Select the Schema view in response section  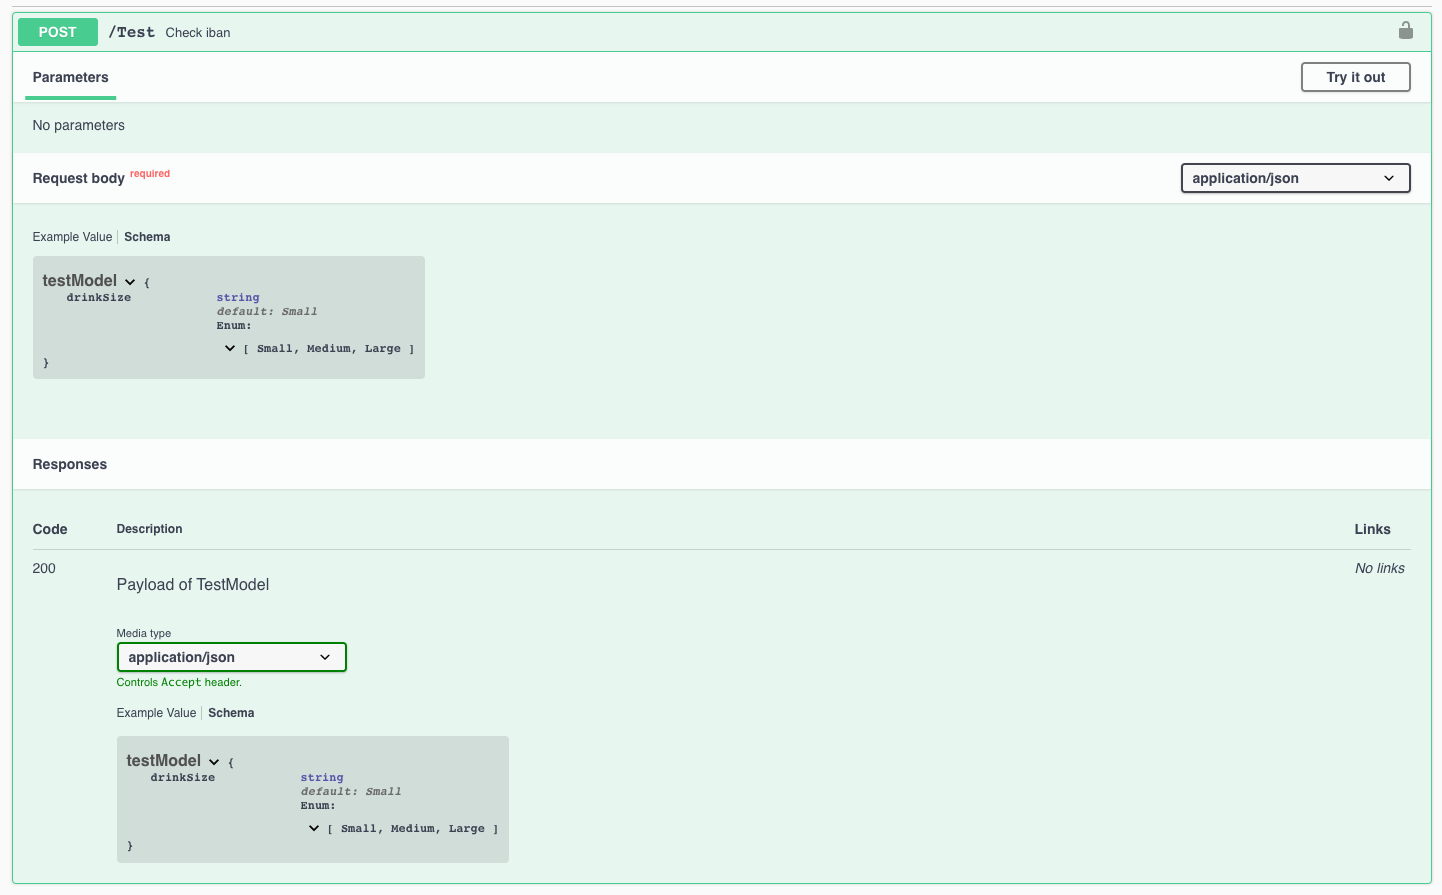(231, 712)
